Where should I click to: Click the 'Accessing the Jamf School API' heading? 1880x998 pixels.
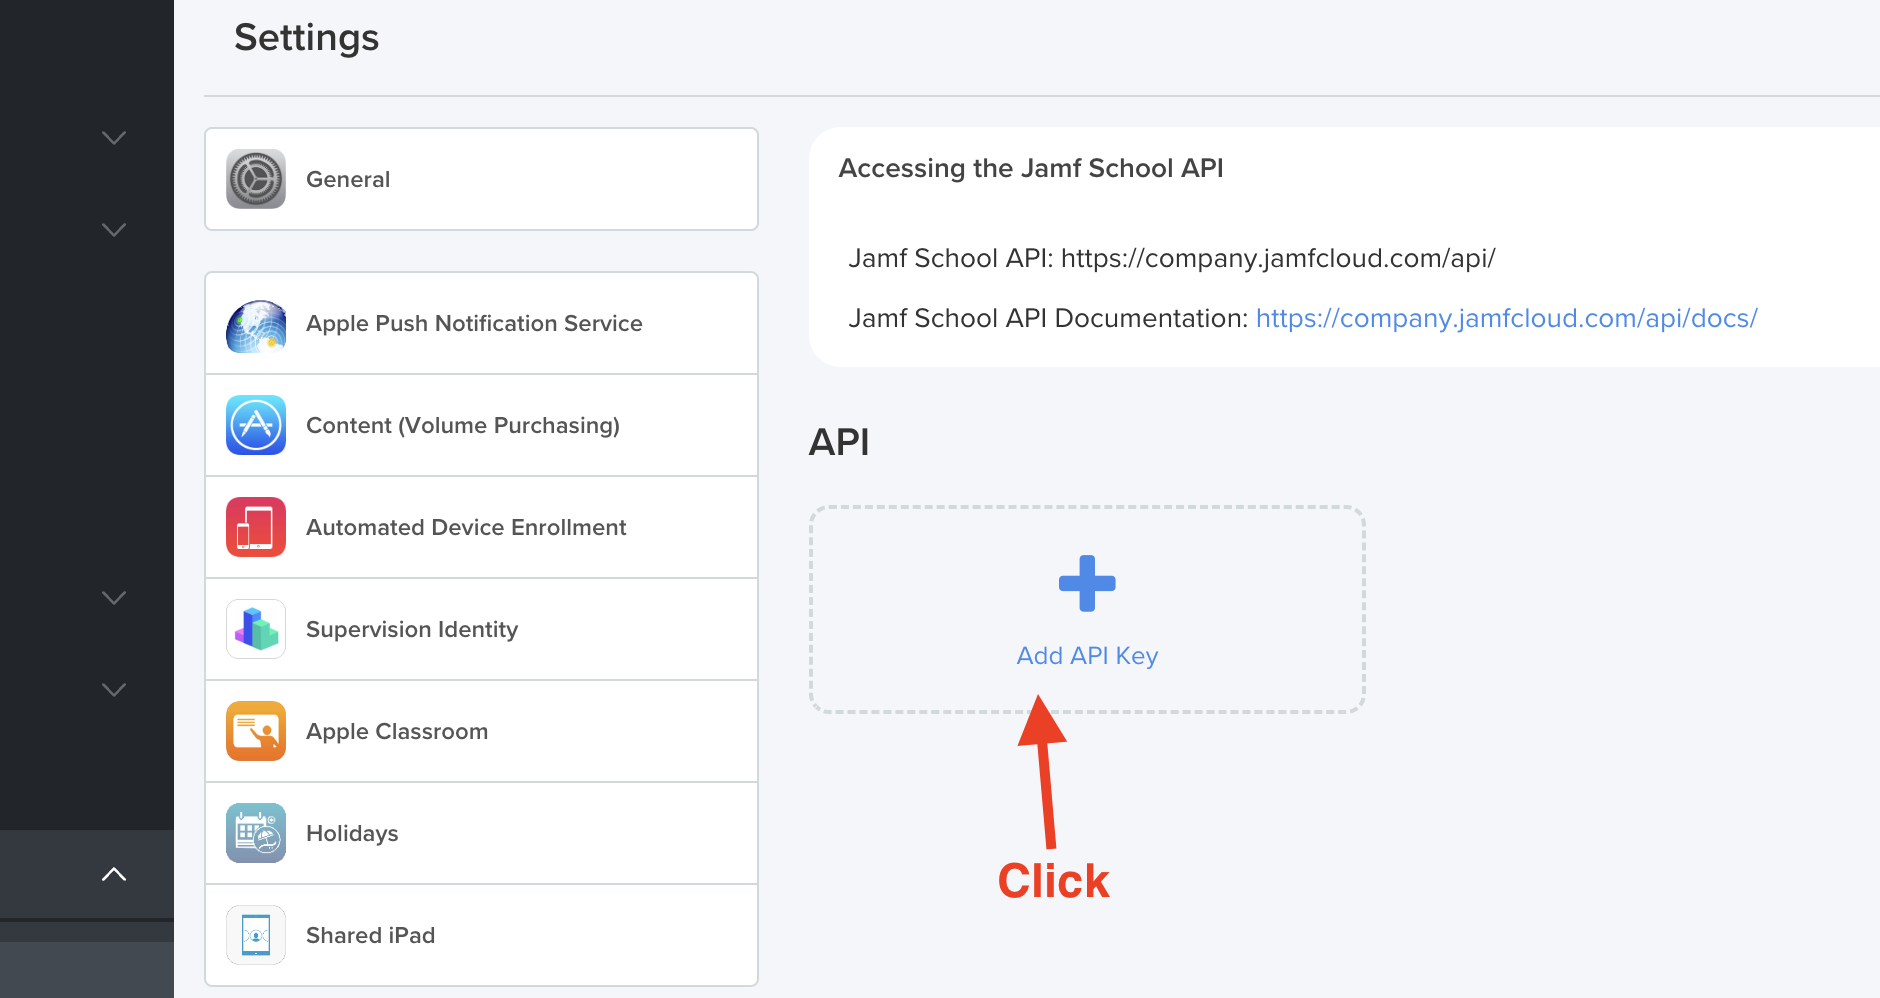(1031, 168)
